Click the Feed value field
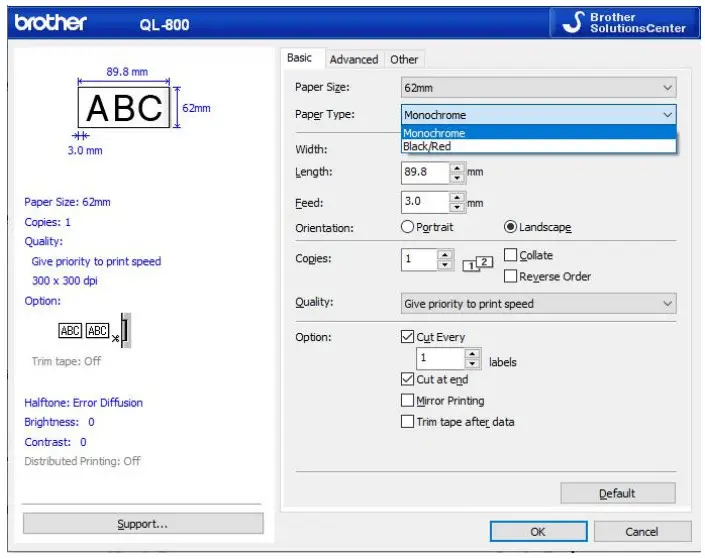This screenshot has height=559, width=705. tap(425, 202)
